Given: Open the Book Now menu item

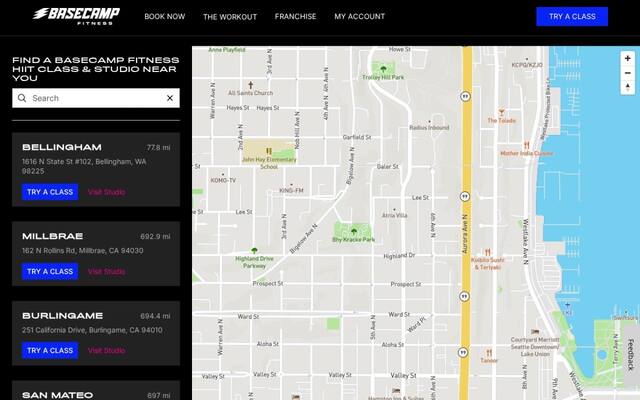Looking at the screenshot, I should point(164,16).
